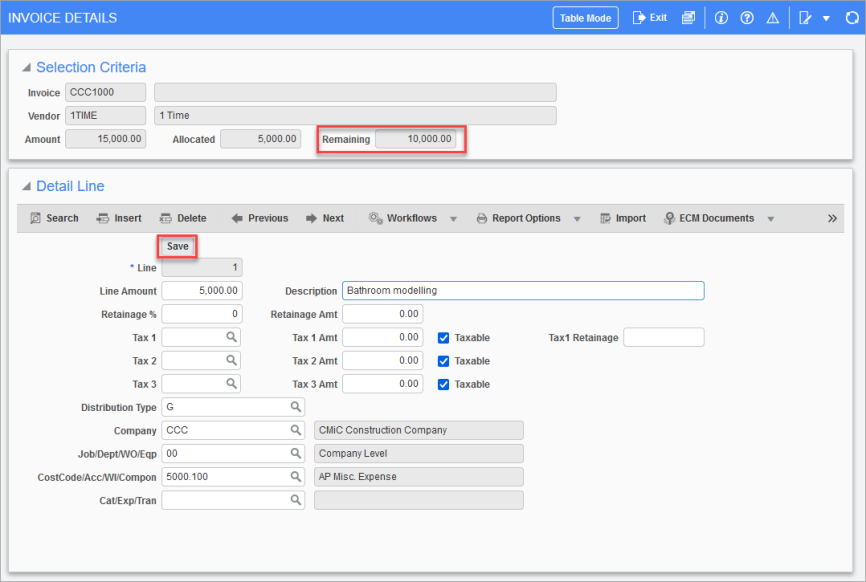The height and width of the screenshot is (582, 866).
Task: Open the Tax 1 lookup magnifier
Action: click(231, 338)
